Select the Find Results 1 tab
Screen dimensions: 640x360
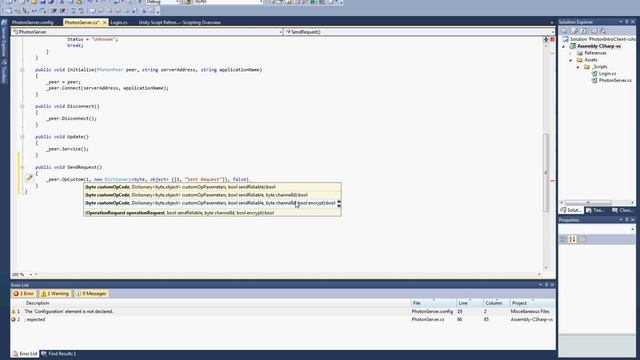click(x=59, y=354)
